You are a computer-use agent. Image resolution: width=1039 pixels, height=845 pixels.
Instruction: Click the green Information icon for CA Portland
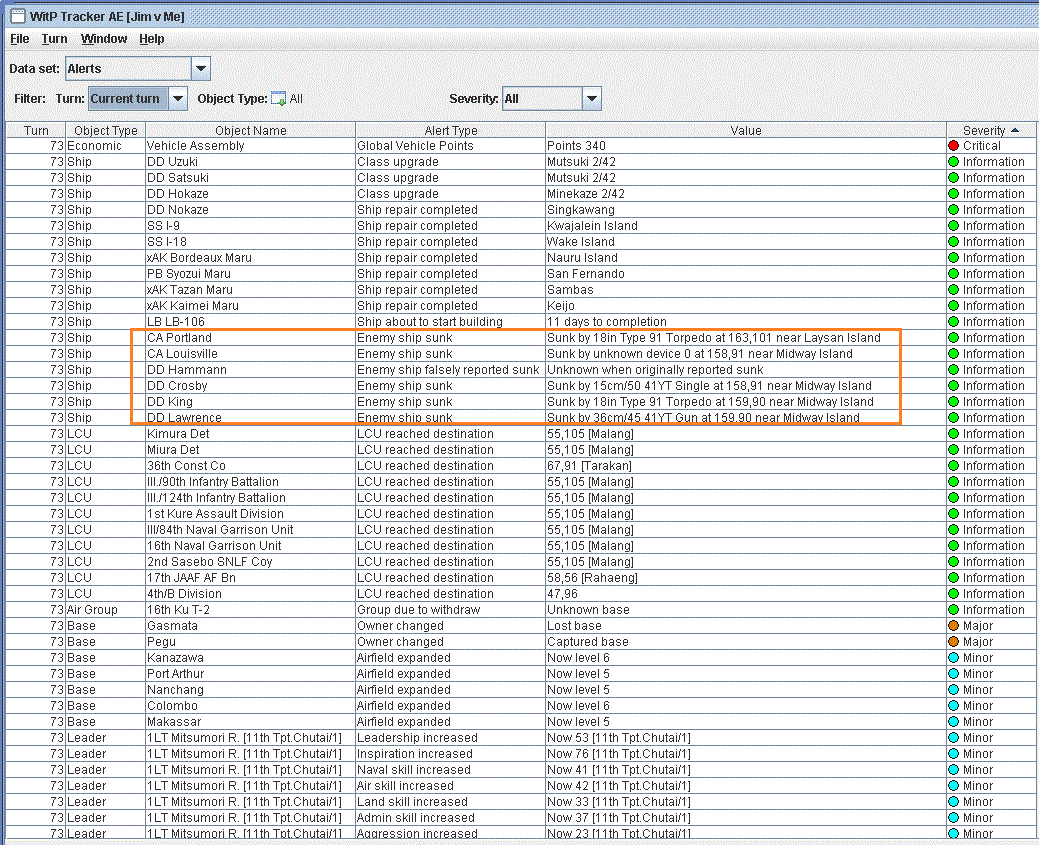point(954,337)
